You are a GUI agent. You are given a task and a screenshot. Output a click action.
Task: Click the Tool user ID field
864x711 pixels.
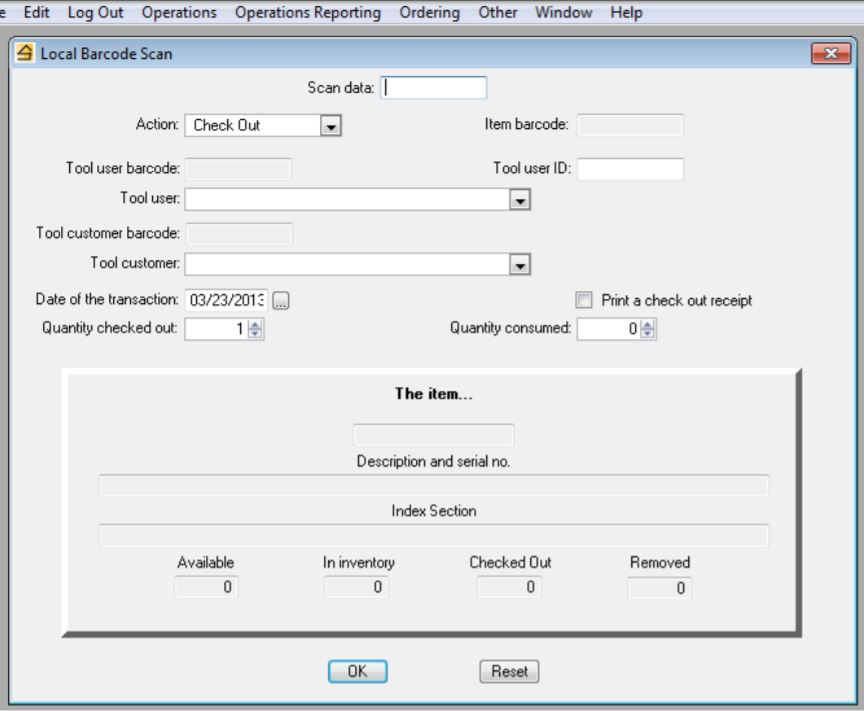coord(630,169)
